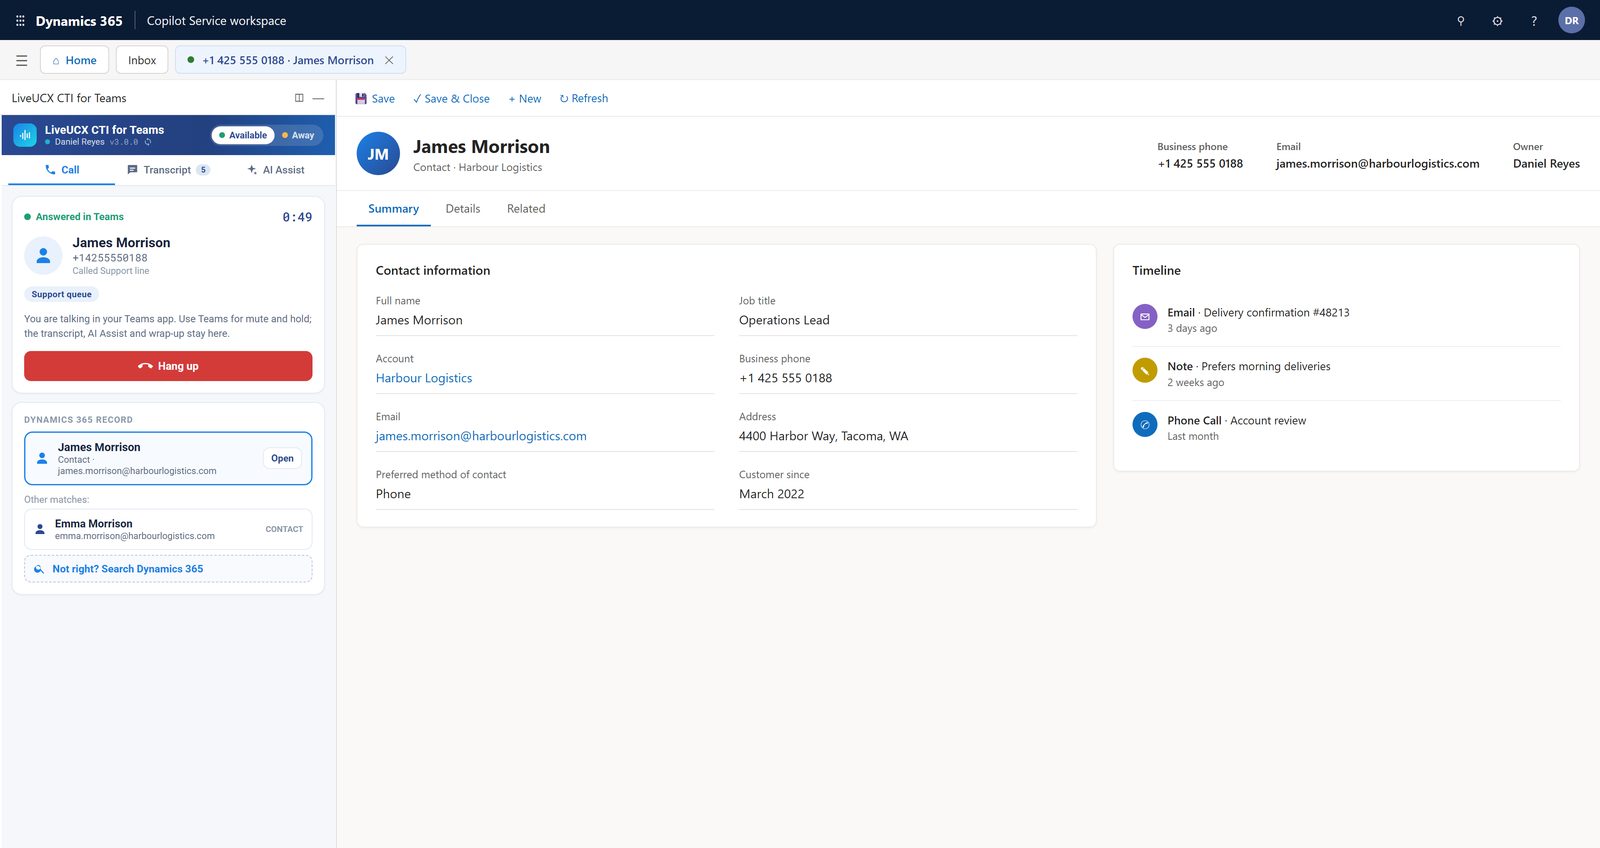The image size is (1600, 848).
Task: Open help via the question mark icon
Action: click(1534, 20)
